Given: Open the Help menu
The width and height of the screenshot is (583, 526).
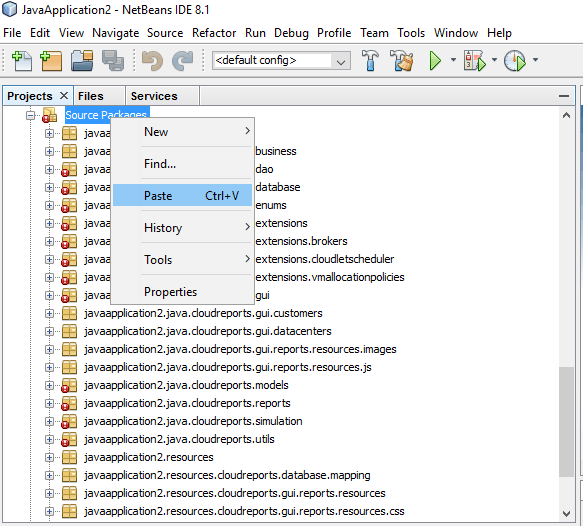Looking at the screenshot, I should [x=499, y=33].
